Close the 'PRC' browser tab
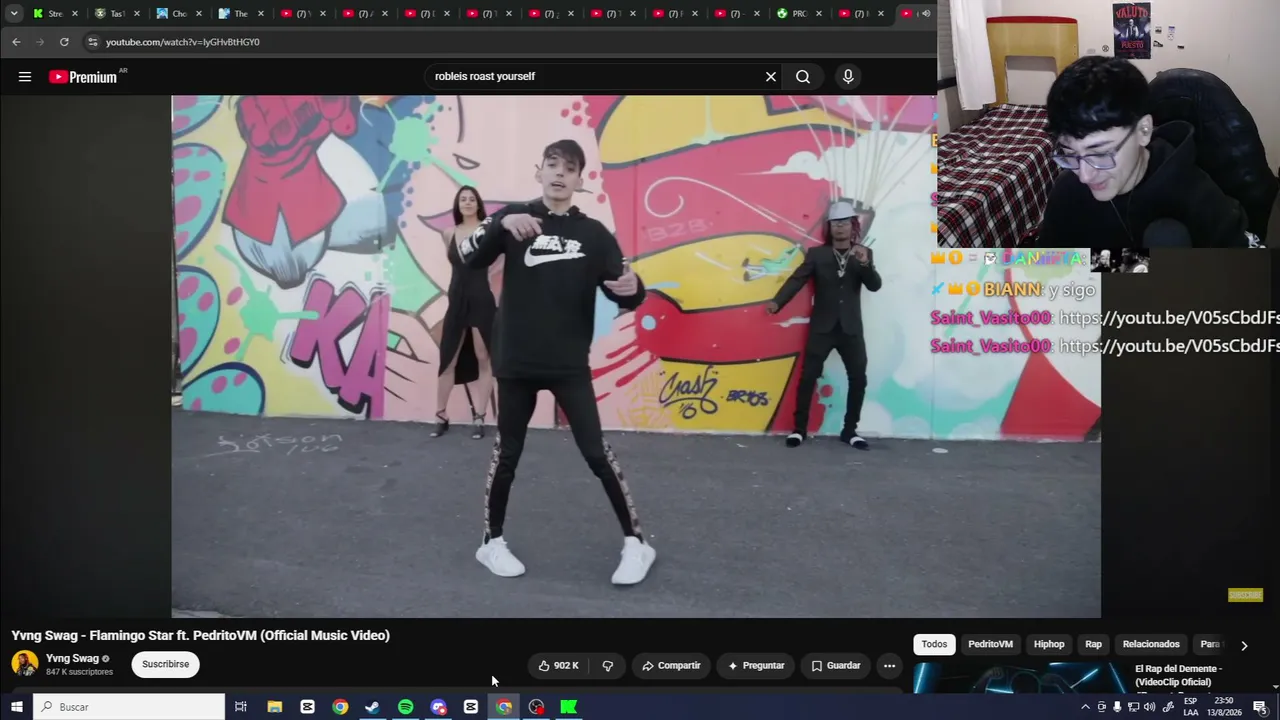 [819, 14]
